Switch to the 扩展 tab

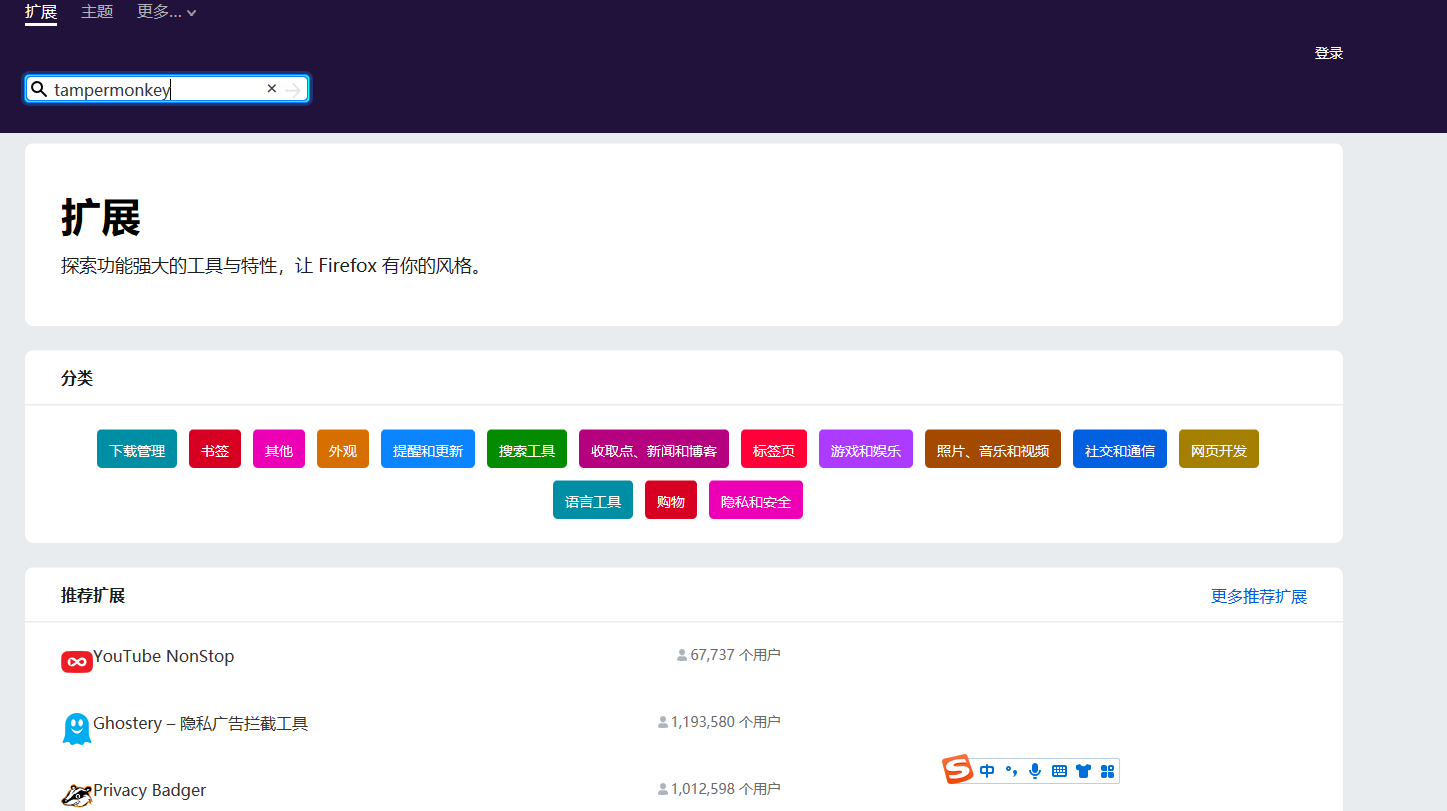point(41,13)
